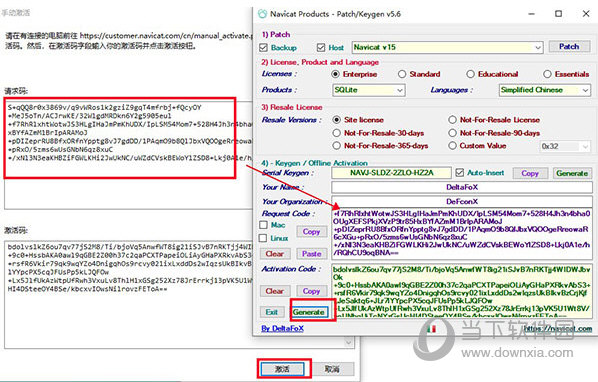598x382 pixels.
Task: Click Generate next to the serial keygen
Action: pyautogui.click(x=572, y=173)
